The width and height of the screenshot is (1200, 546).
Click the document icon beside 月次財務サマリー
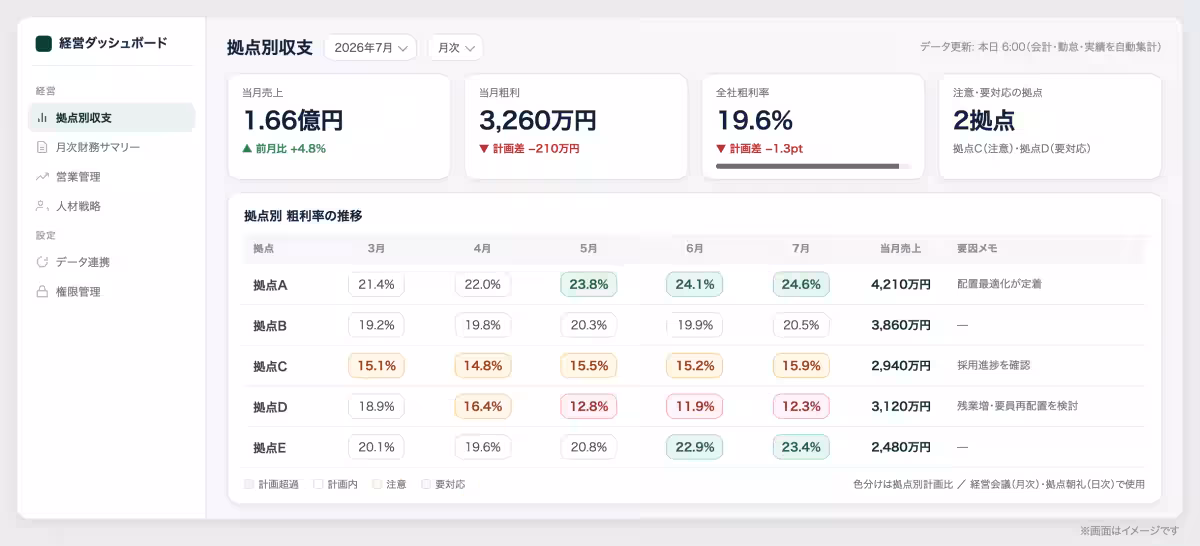click(x=42, y=147)
